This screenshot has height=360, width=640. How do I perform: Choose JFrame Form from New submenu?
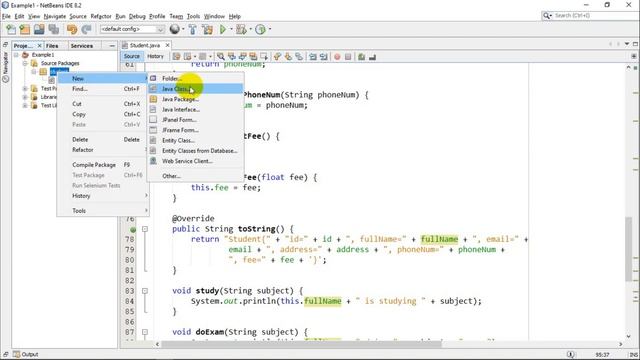pos(195,130)
